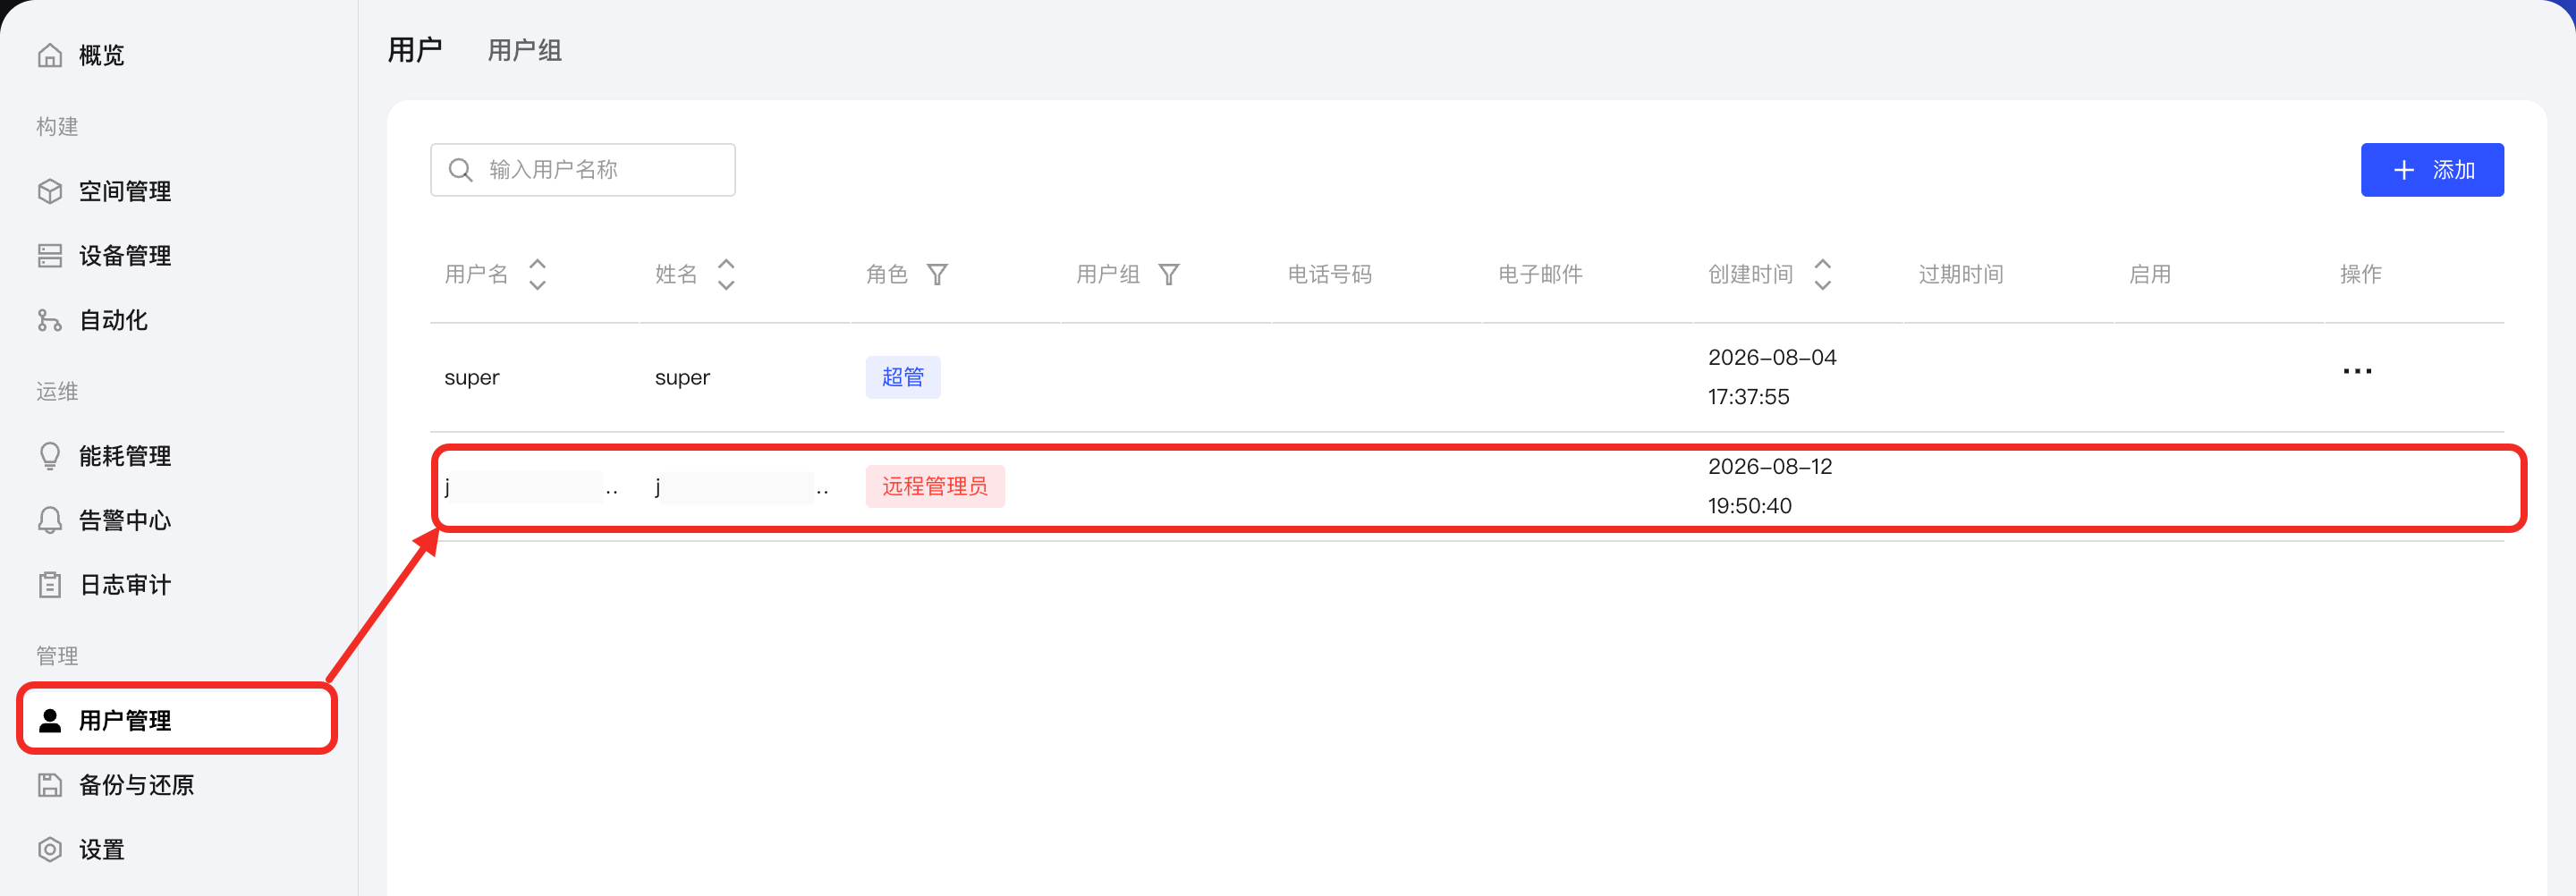2576x896 pixels.
Task: Click the 启用 column header
Action: click(2150, 274)
